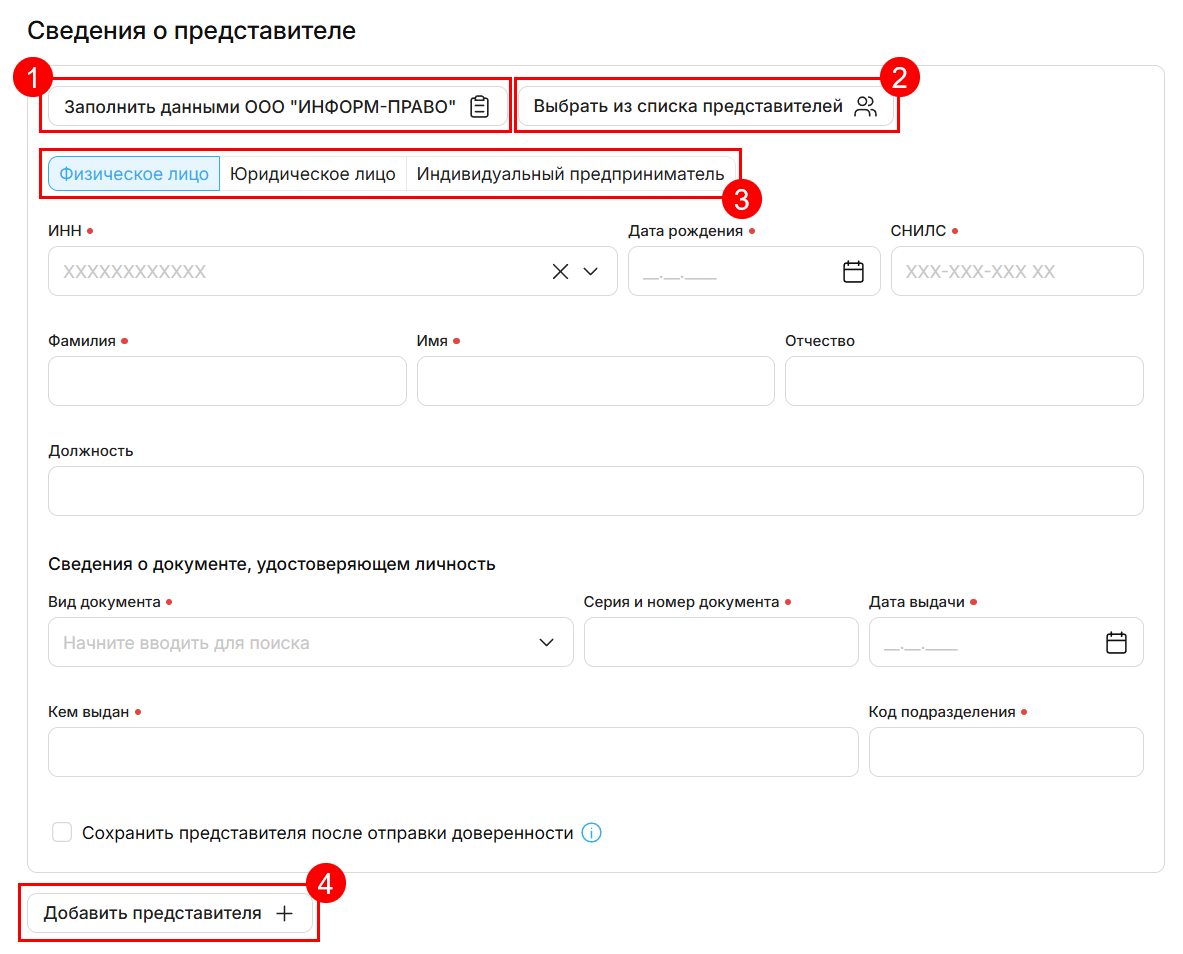Switch to Индивидуальный предприниматель tab
Screen dimensions: 1183x954
coord(570,174)
